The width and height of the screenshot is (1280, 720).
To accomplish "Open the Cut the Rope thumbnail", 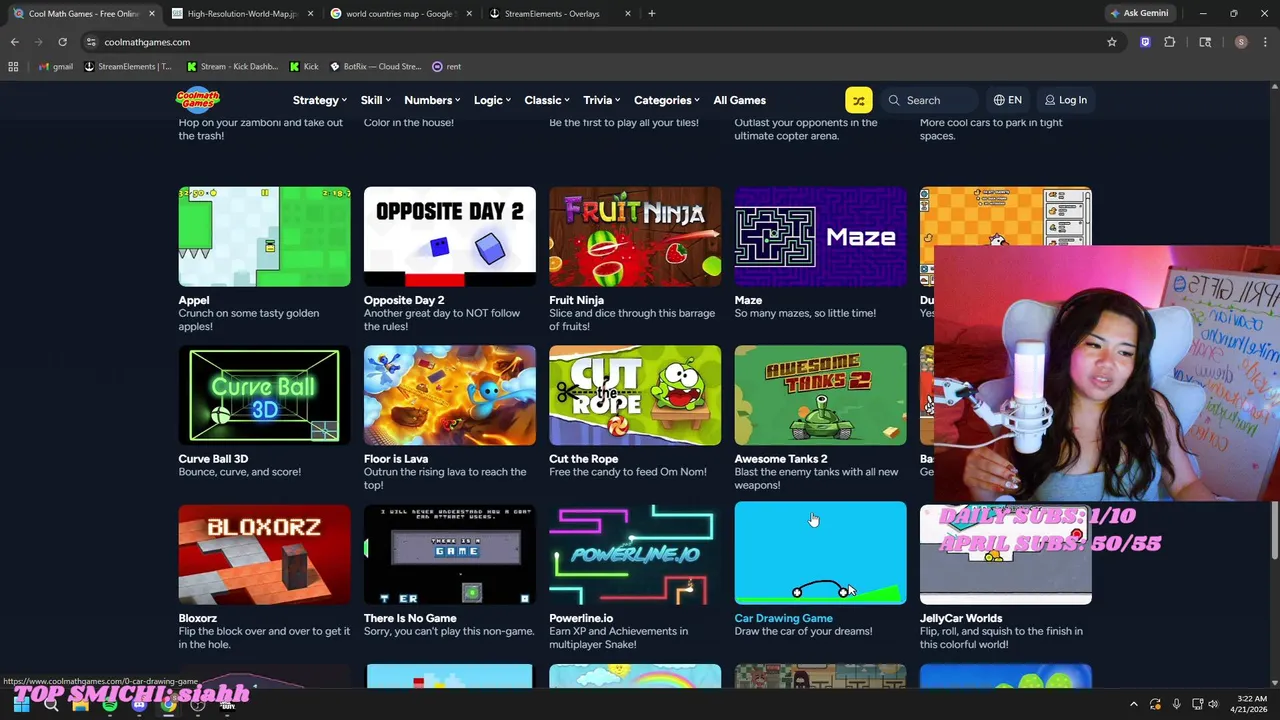I will pyautogui.click(x=635, y=395).
